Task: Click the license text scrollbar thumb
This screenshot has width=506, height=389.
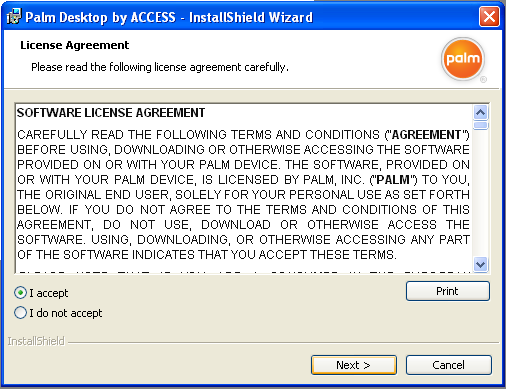Action: click(x=481, y=125)
